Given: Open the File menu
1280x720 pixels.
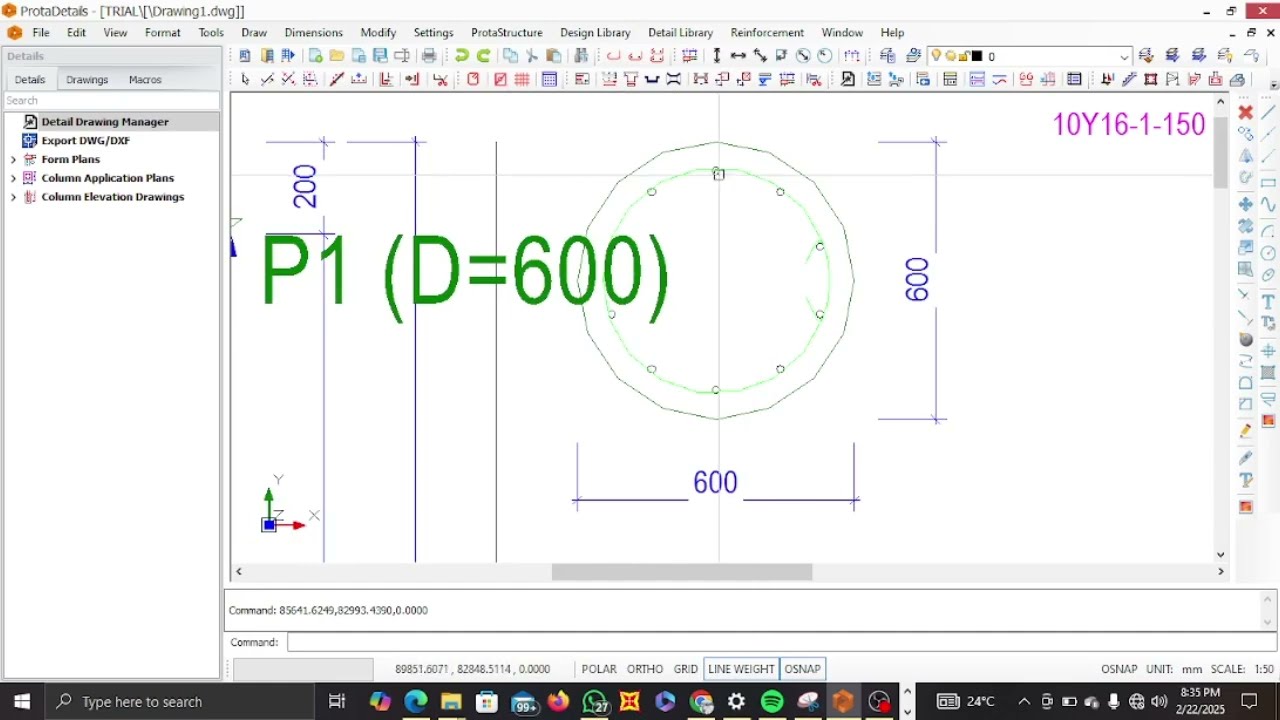Looking at the screenshot, I should point(41,33).
